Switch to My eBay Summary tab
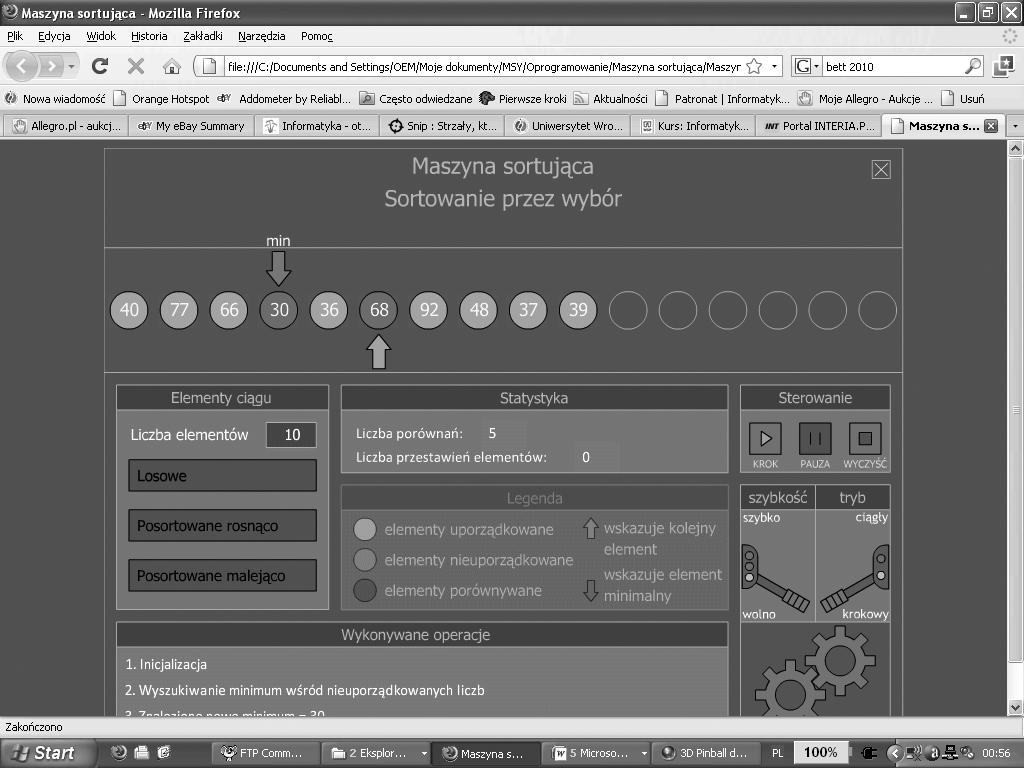 191,126
